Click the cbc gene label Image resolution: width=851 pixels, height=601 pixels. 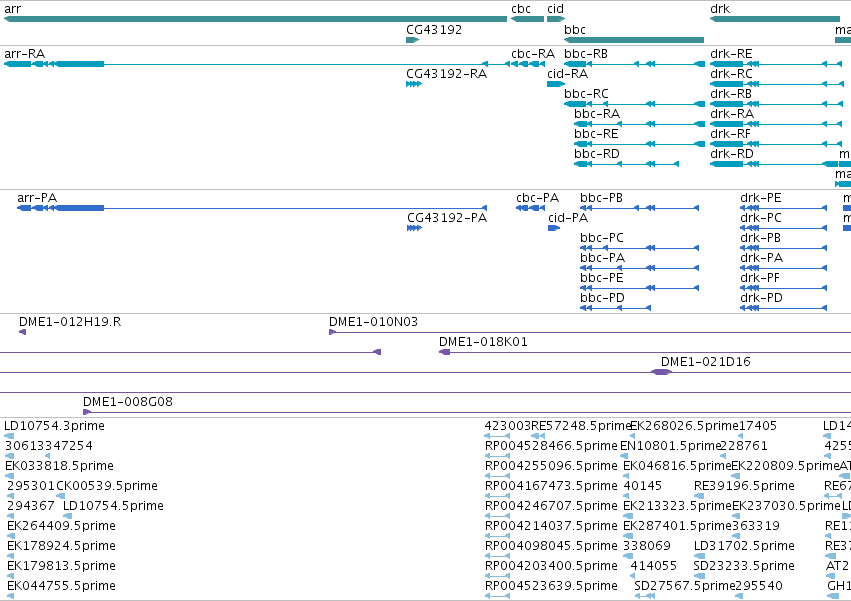click(x=520, y=9)
